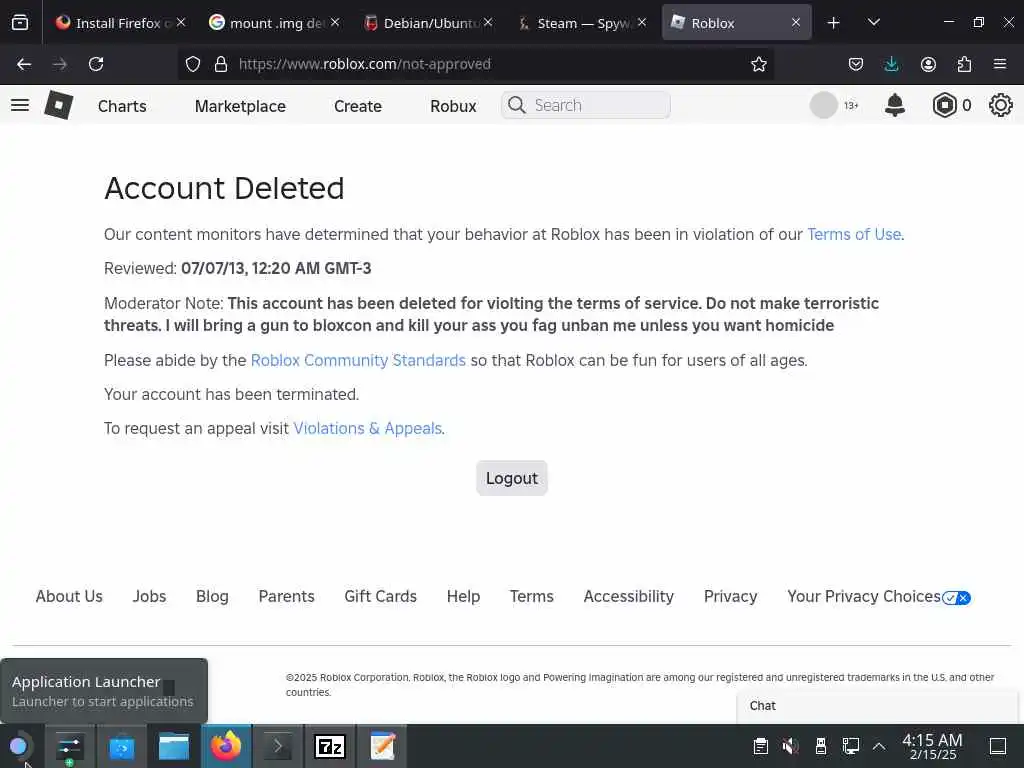The image size is (1024, 768).
Task: Open the Robux page
Action: point(453,106)
